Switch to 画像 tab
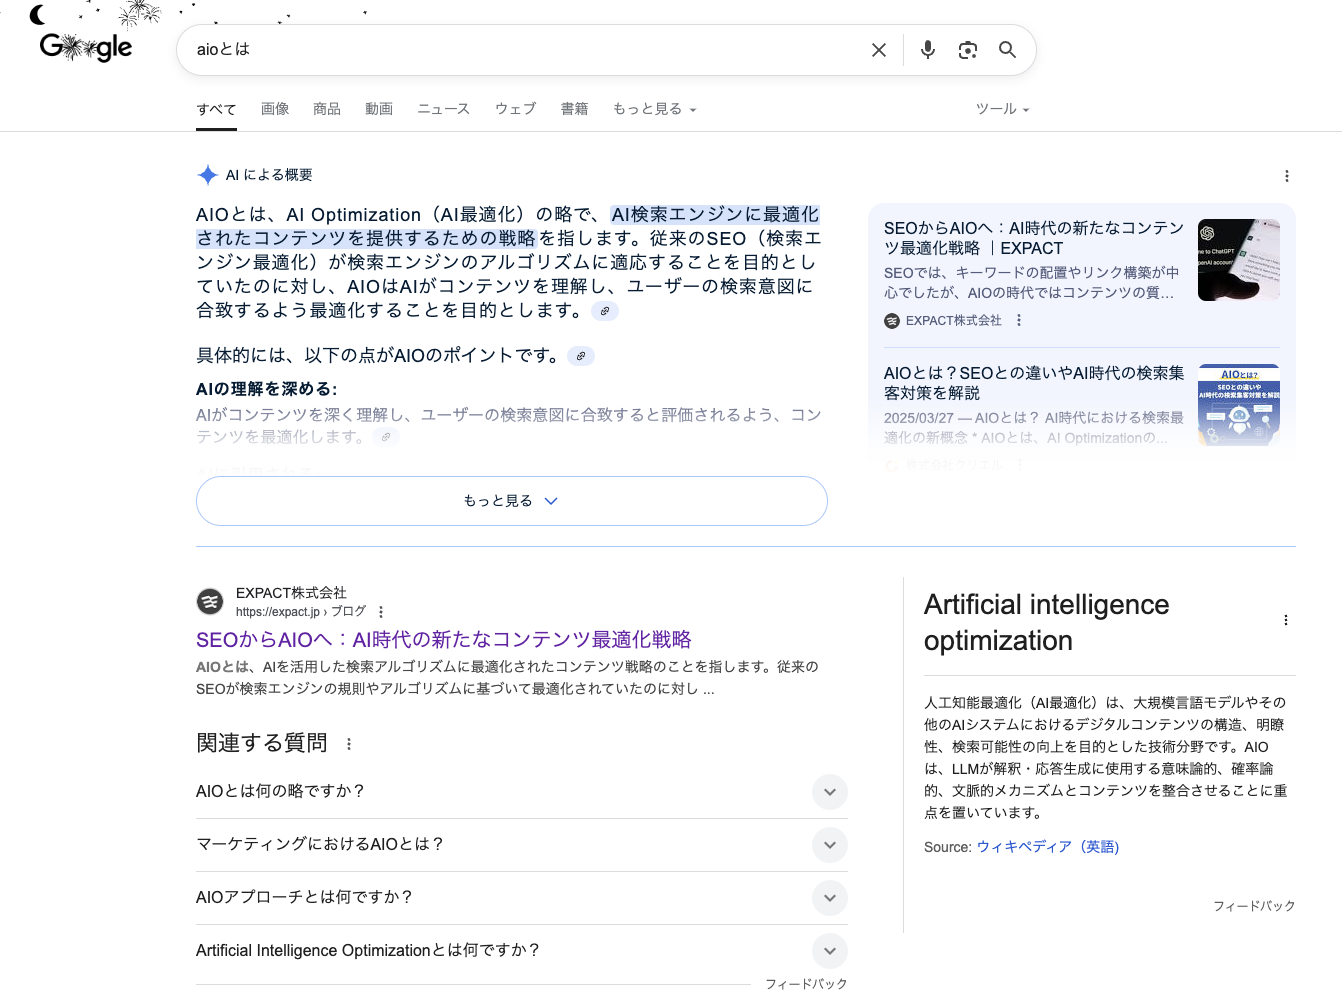Viewport: 1342px width, 1006px height. [275, 109]
